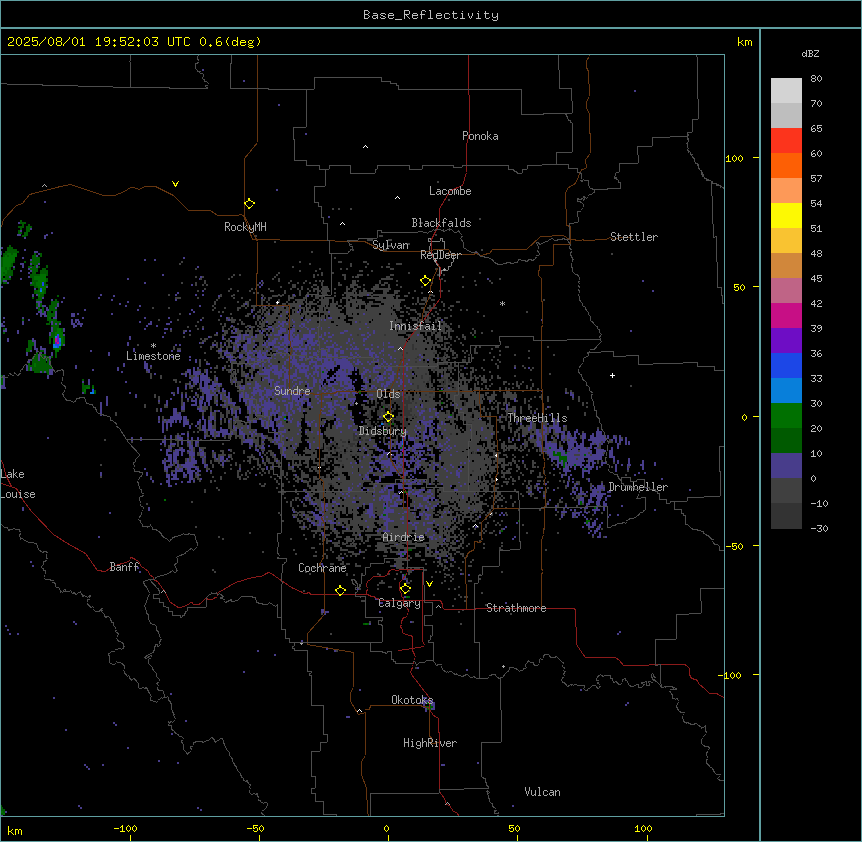Click the red 65 dBZ legend swatch
This screenshot has width=862, height=842.
(786, 141)
